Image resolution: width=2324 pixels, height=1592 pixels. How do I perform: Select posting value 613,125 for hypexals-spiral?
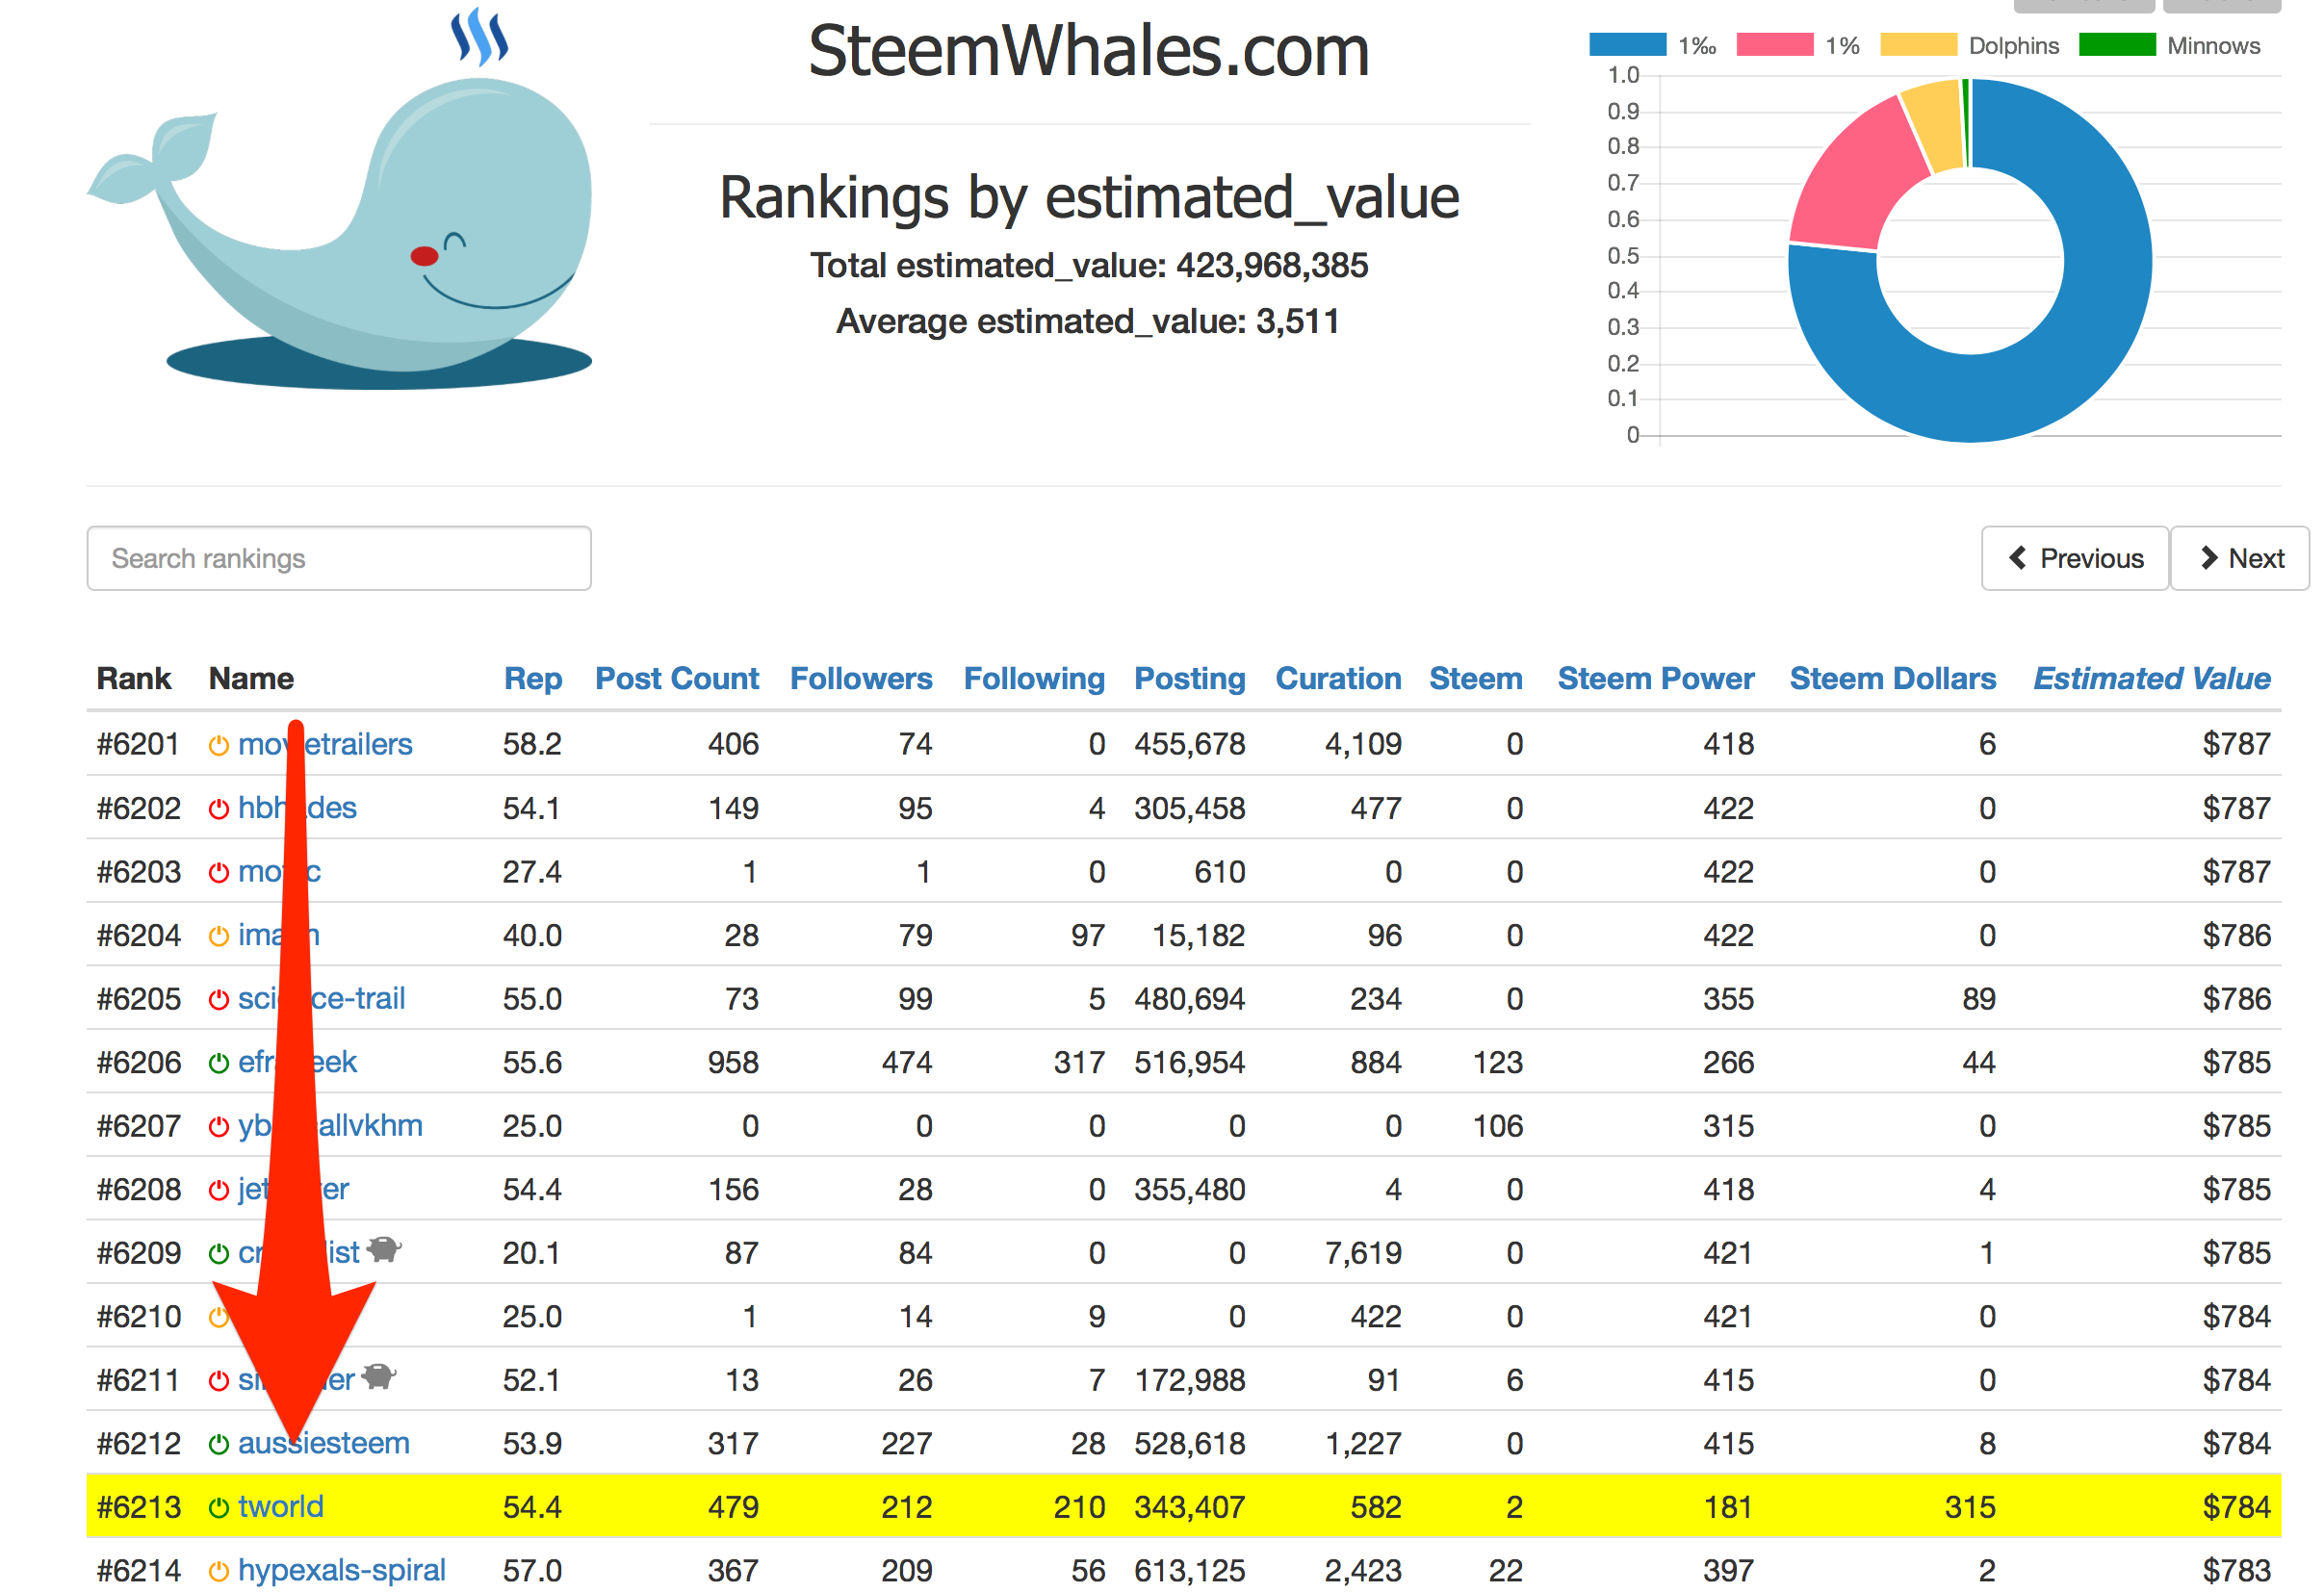pos(1190,1572)
